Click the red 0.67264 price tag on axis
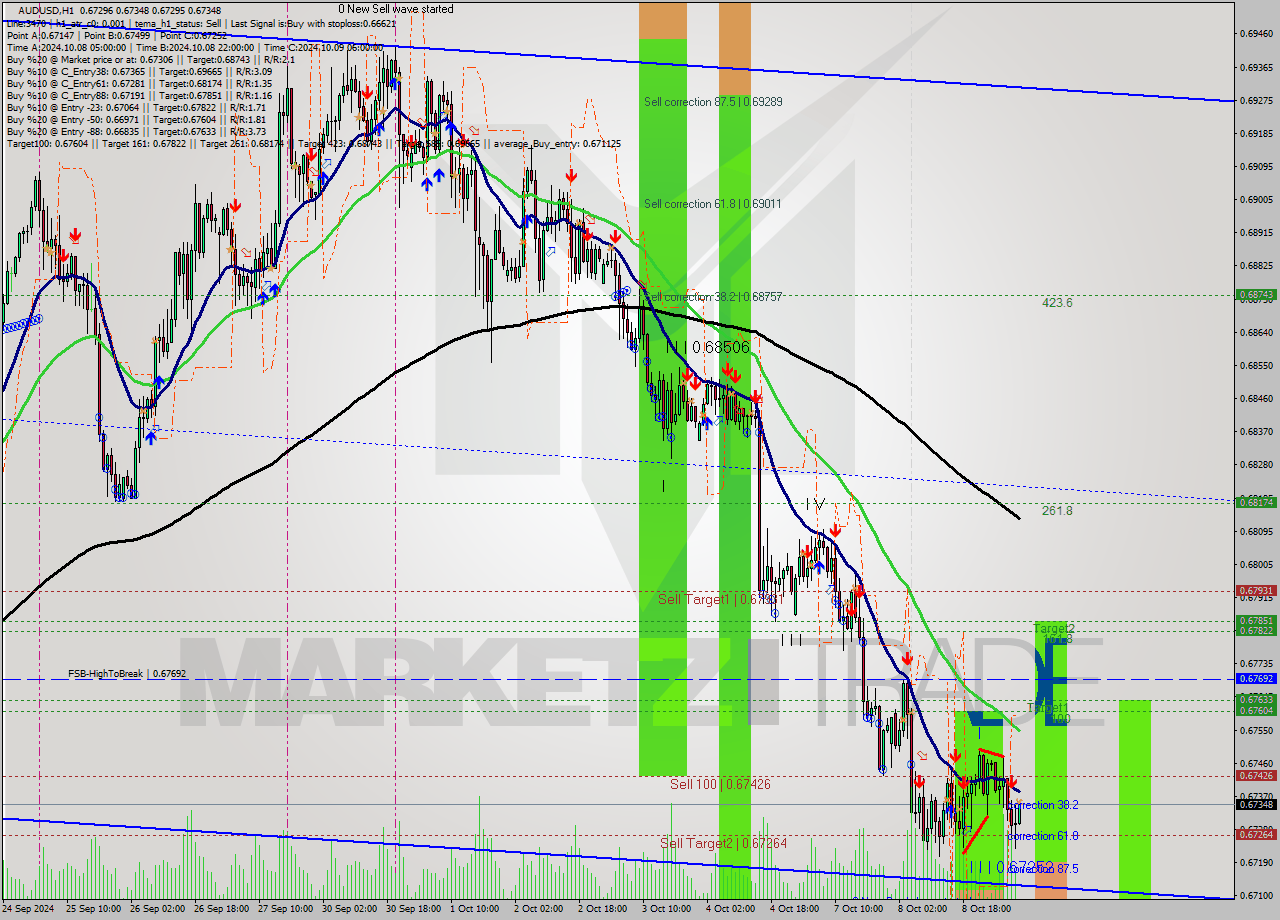The height and width of the screenshot is (920, 1280). [1257, 834]
